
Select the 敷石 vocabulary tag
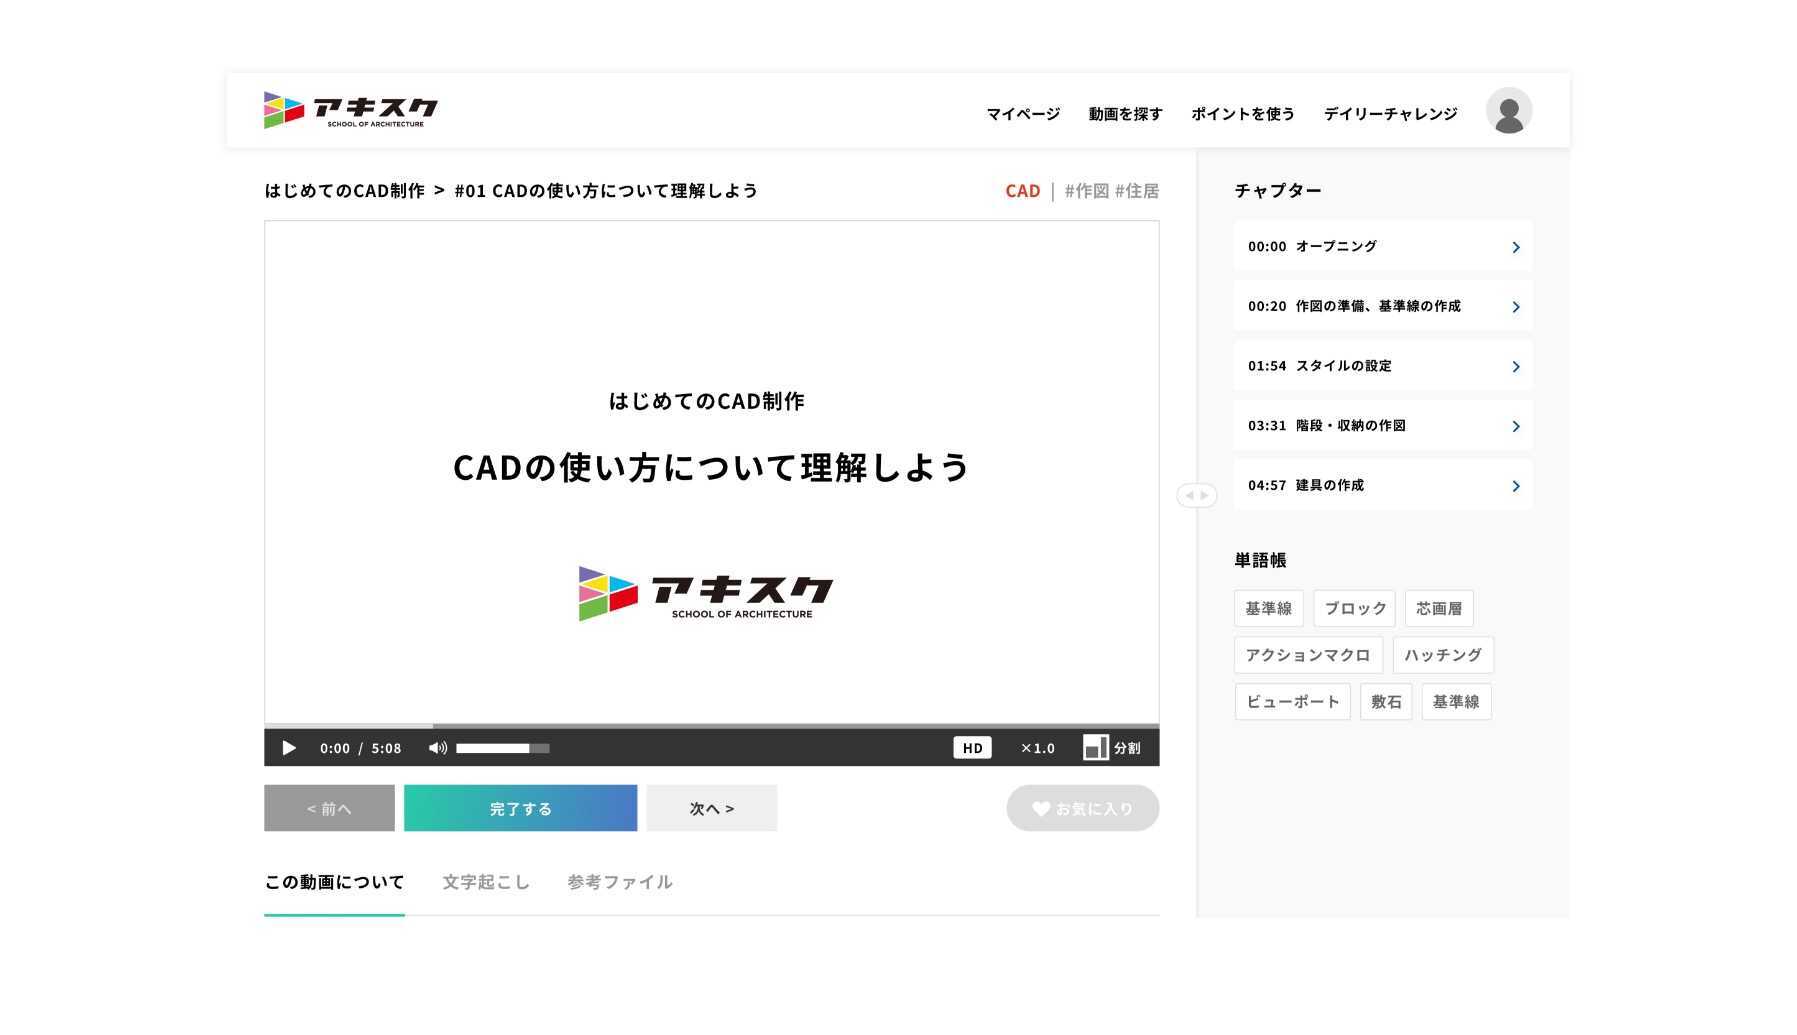point(1385,702)
